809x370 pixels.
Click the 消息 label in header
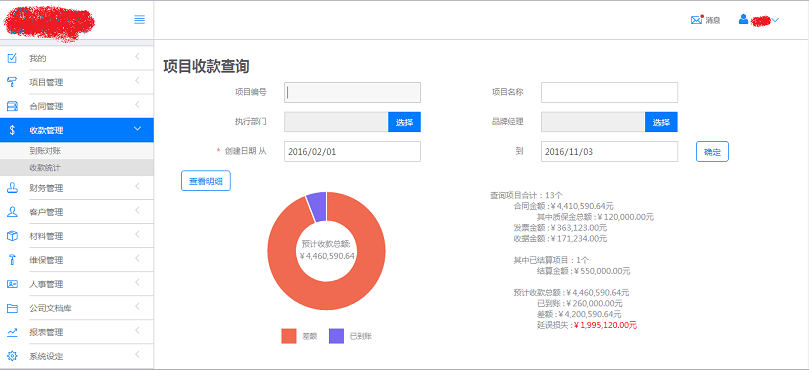(x=713, y=21)
